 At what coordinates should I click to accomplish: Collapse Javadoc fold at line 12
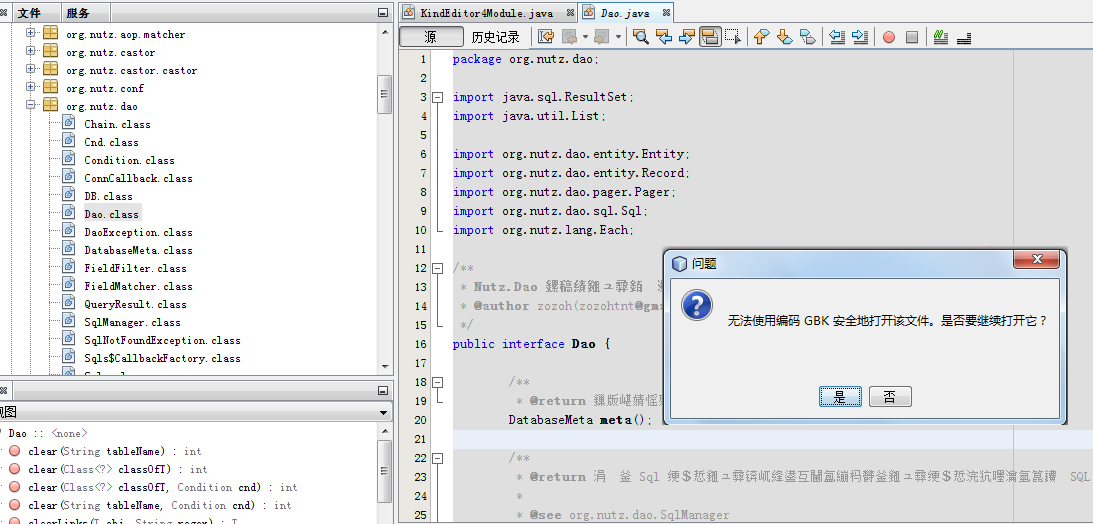click(x=437, y=268)
